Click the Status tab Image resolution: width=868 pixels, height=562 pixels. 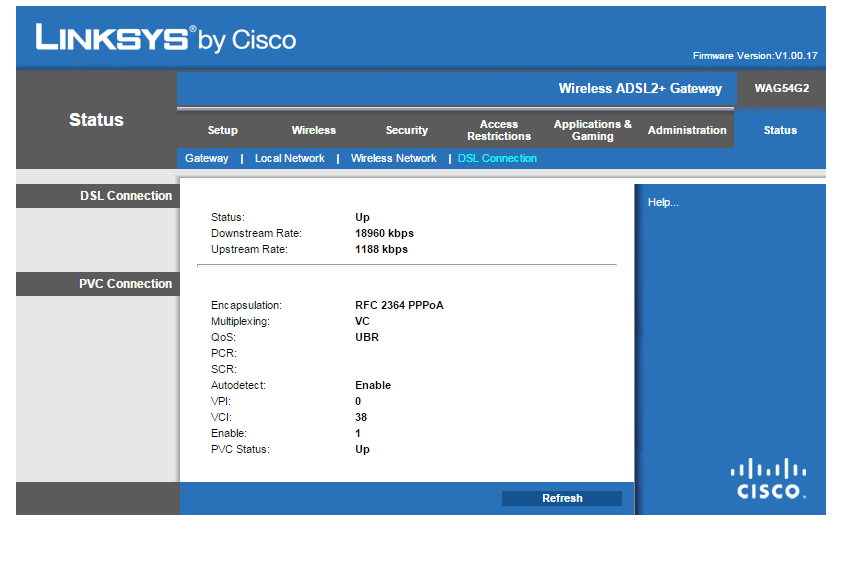coord(781,130)
